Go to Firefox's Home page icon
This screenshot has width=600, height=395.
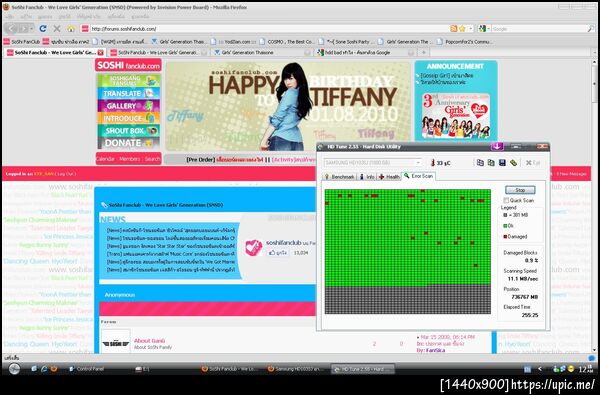pos(71,29)
